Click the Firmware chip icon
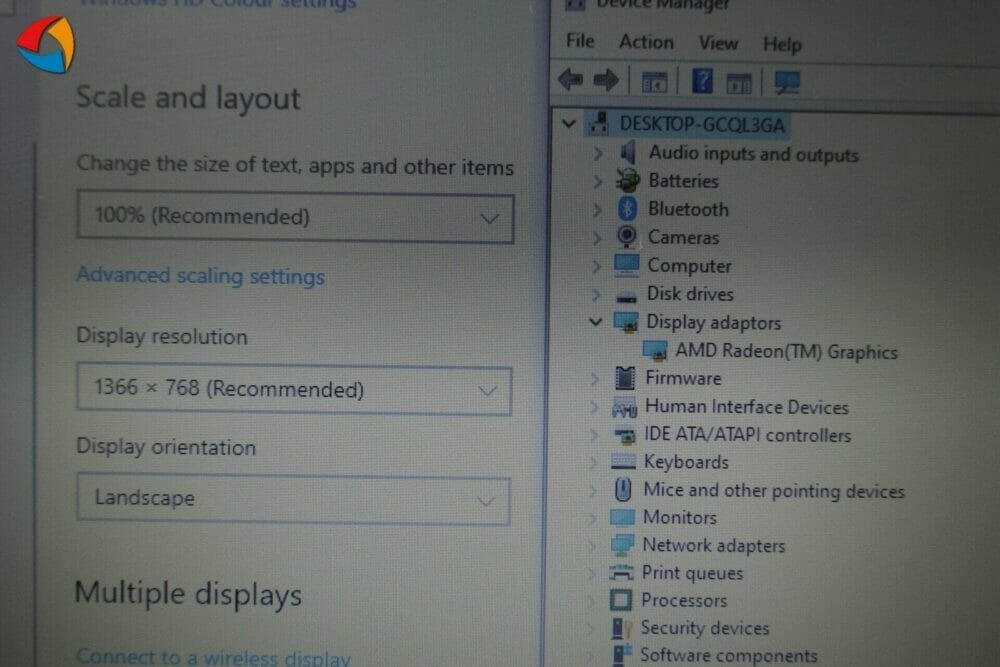The height and width of the screenshot is (667, 1000). pyautogui.click(x=624, y=378)
